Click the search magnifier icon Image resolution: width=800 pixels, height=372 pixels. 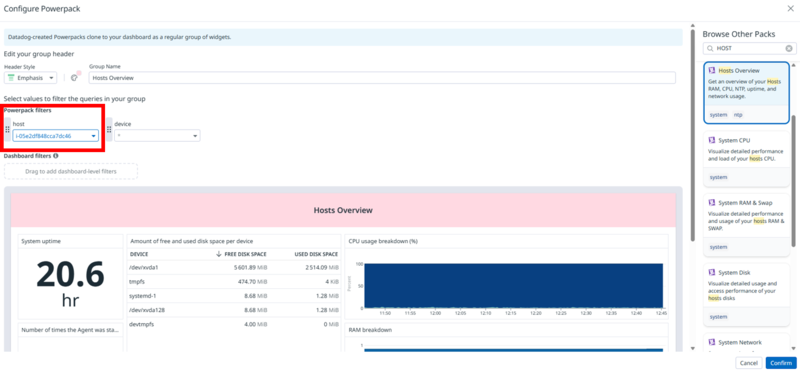(710, 48)
